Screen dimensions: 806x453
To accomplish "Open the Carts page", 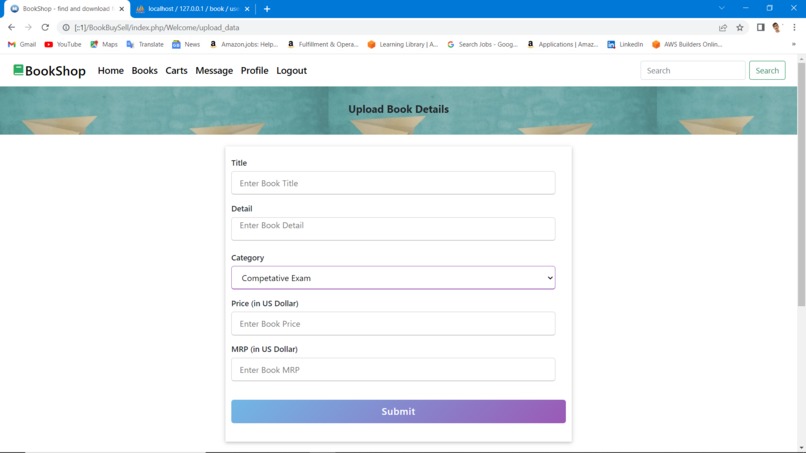I will tap(176, 70).
